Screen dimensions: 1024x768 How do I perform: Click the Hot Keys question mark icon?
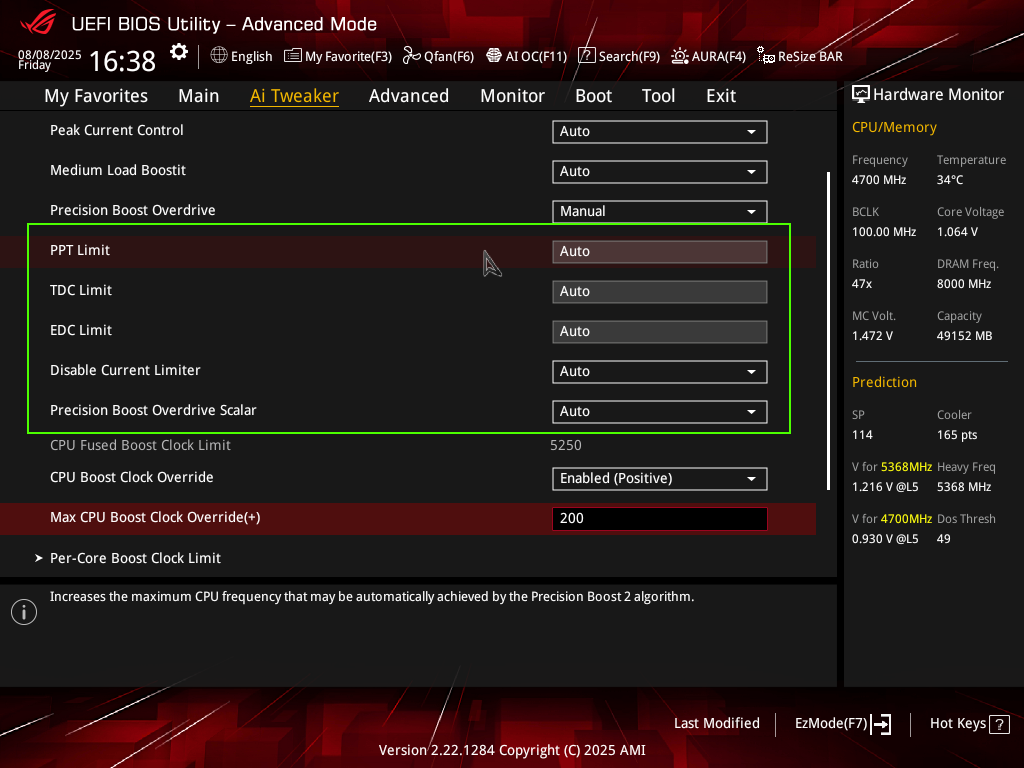(x=999, y=724)
